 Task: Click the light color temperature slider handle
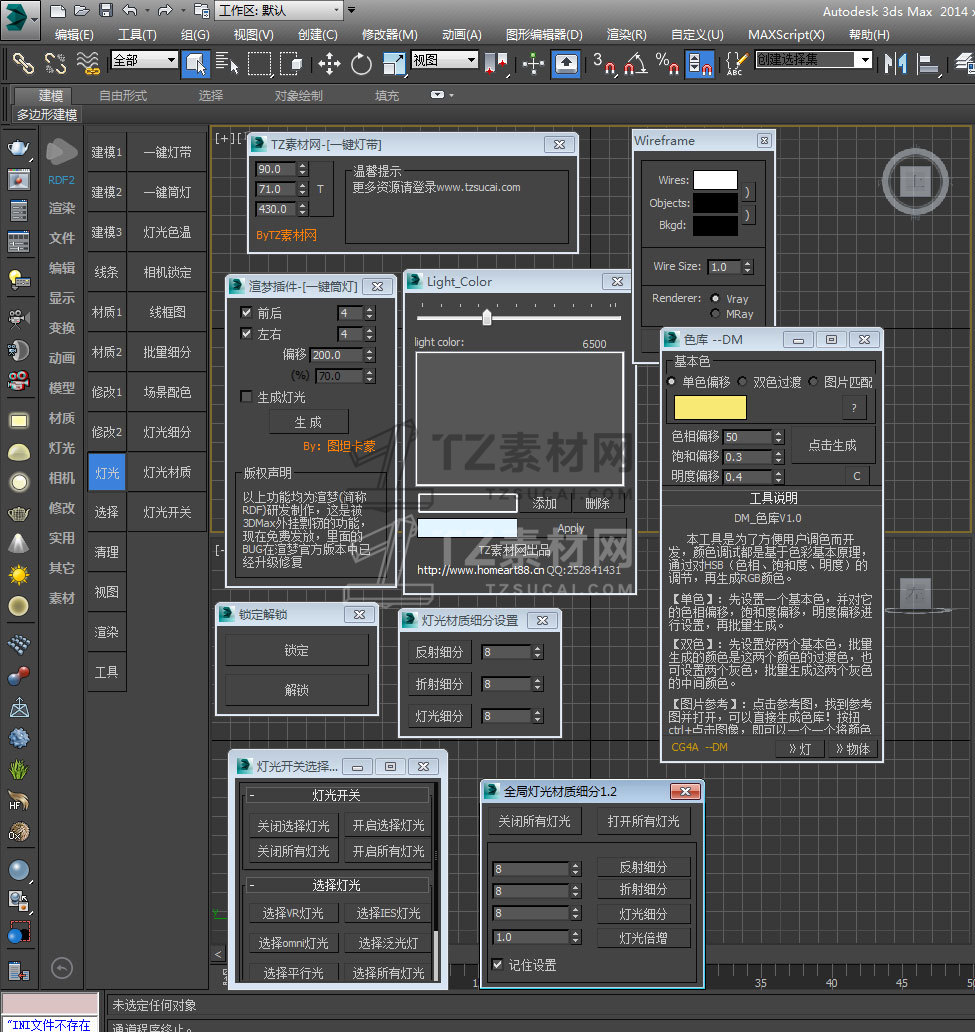point(487,317)
